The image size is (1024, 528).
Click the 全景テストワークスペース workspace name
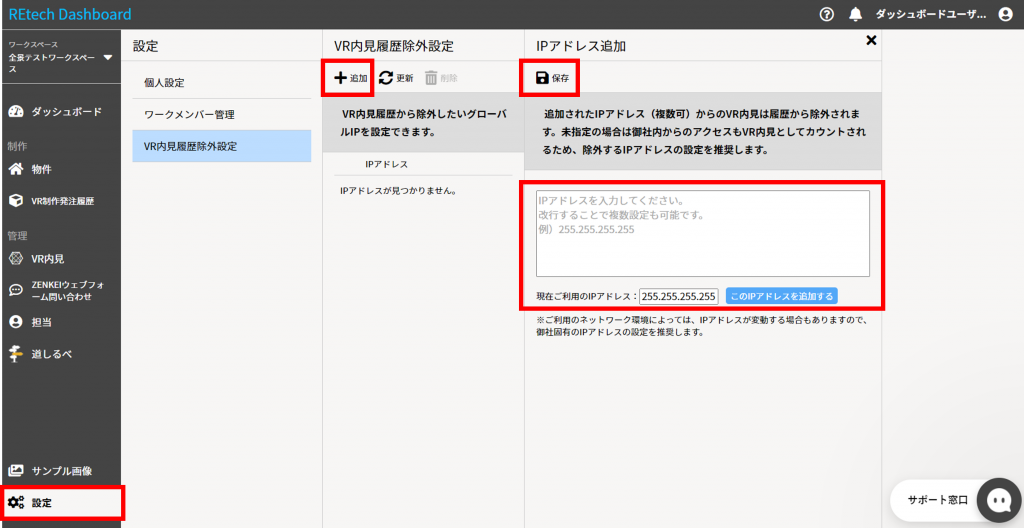(54, 63)
